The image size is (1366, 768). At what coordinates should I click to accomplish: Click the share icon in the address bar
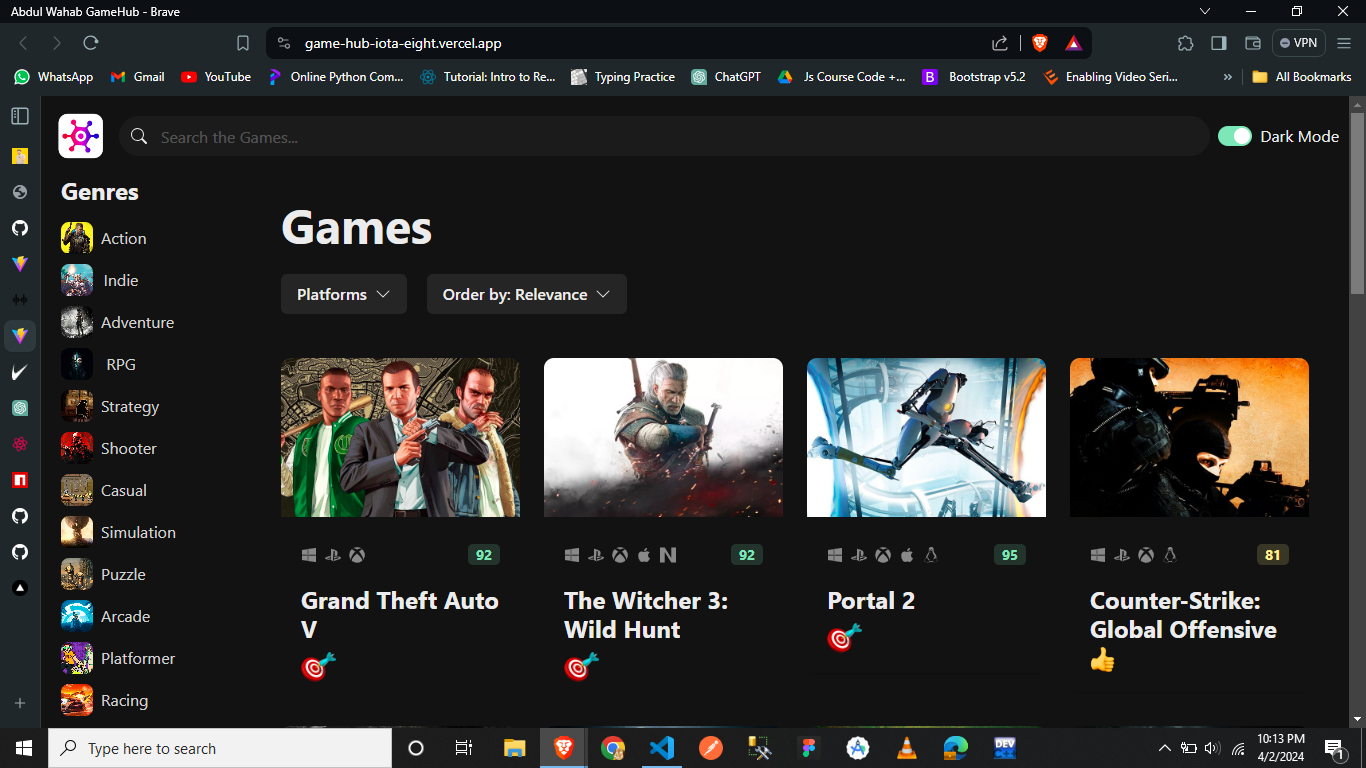[1000, 43]
